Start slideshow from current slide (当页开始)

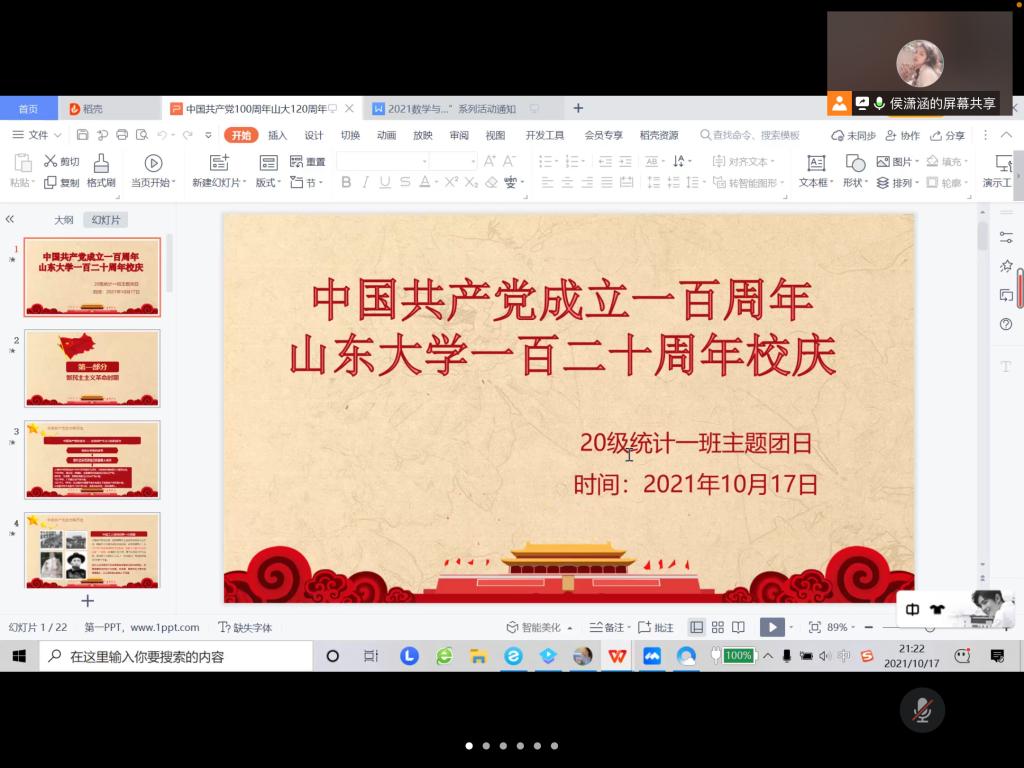point(153,163)
